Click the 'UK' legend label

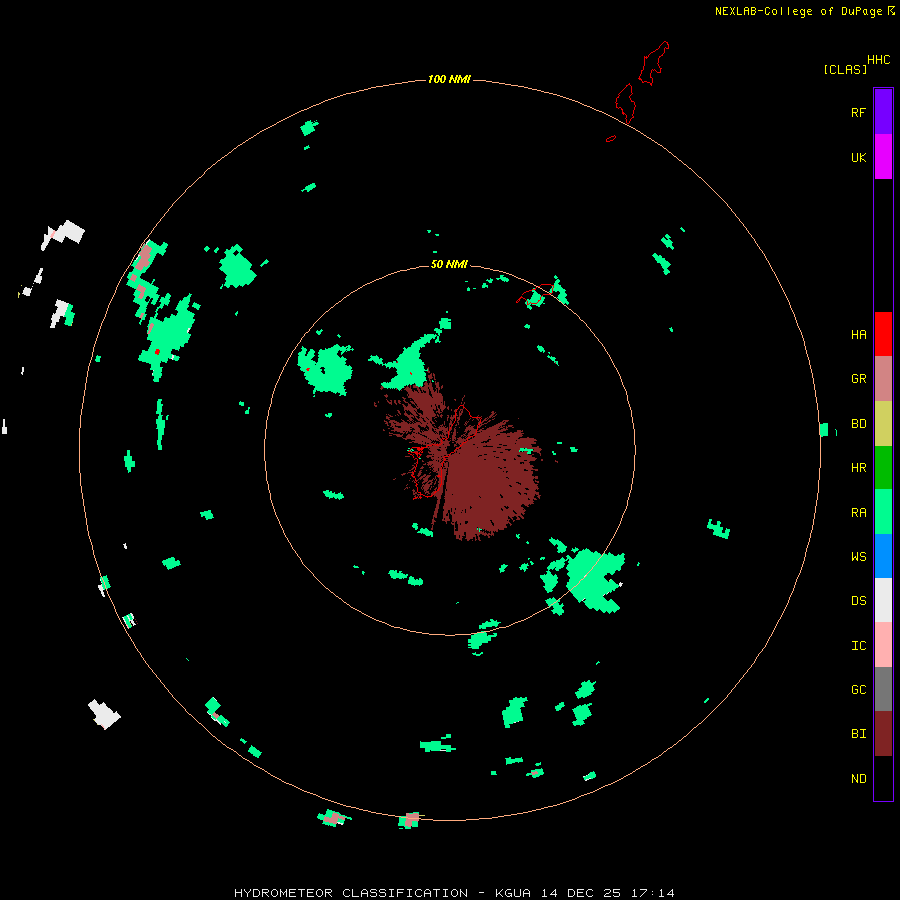point(858,157)
